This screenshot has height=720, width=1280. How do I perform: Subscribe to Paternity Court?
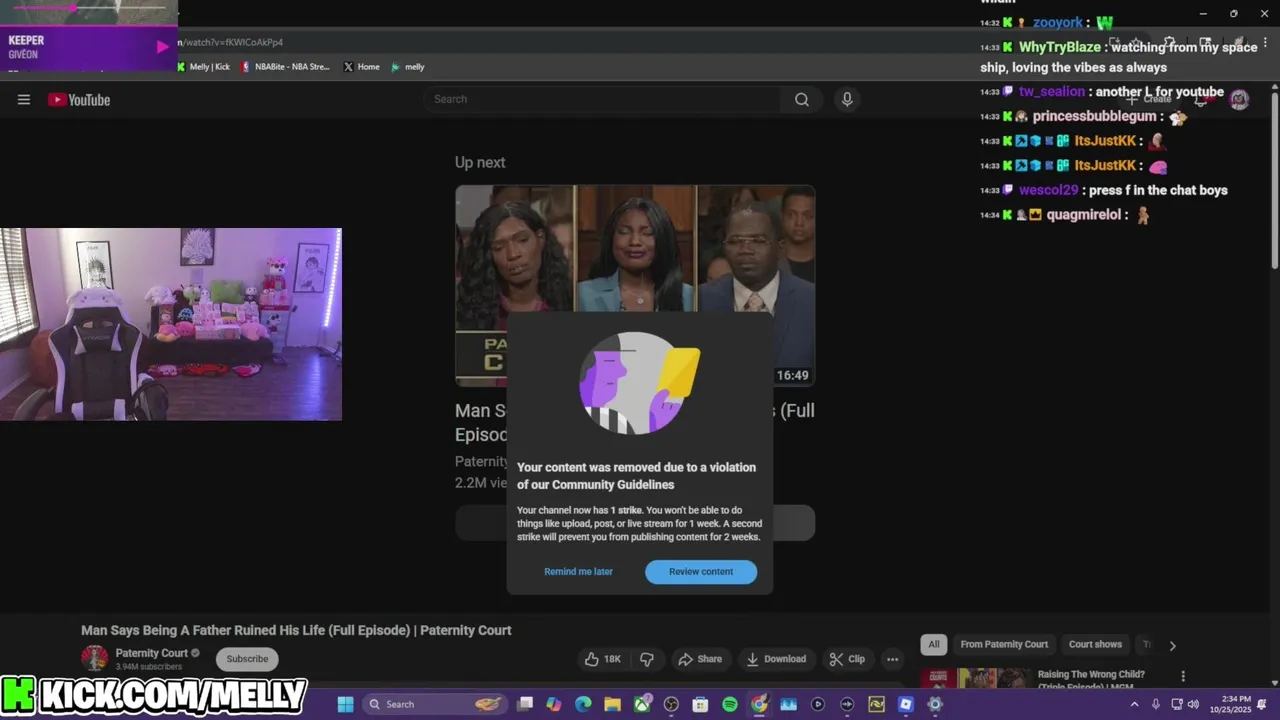tap(247, 659)
